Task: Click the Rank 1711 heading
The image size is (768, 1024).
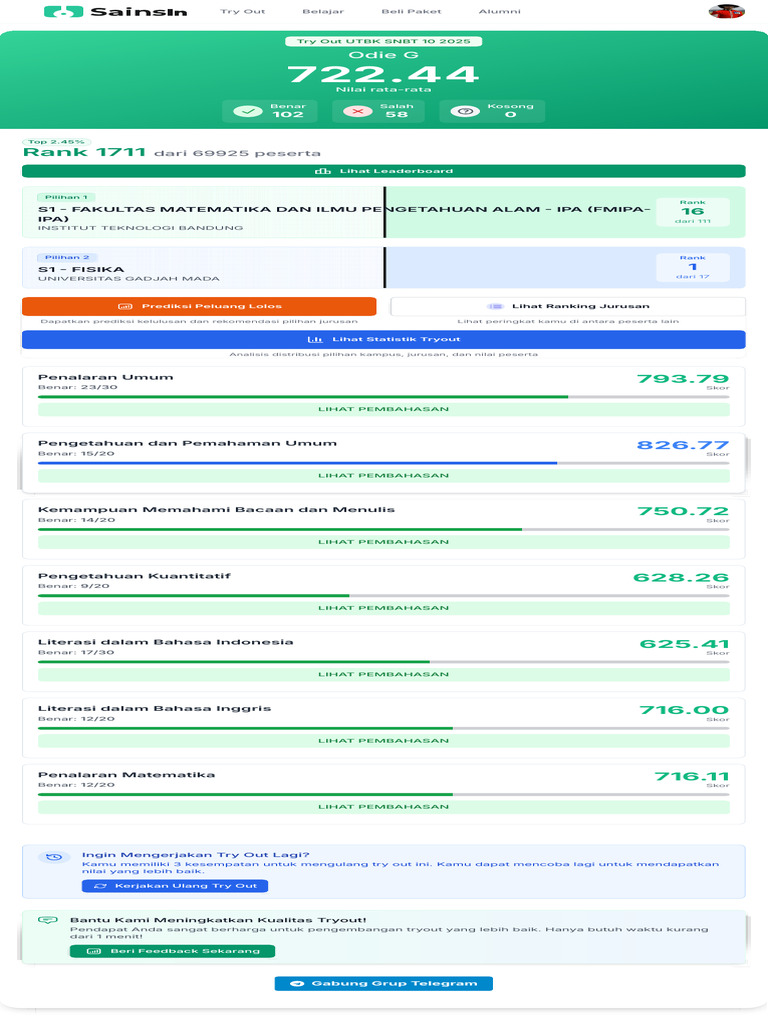Action: [84, 152]
